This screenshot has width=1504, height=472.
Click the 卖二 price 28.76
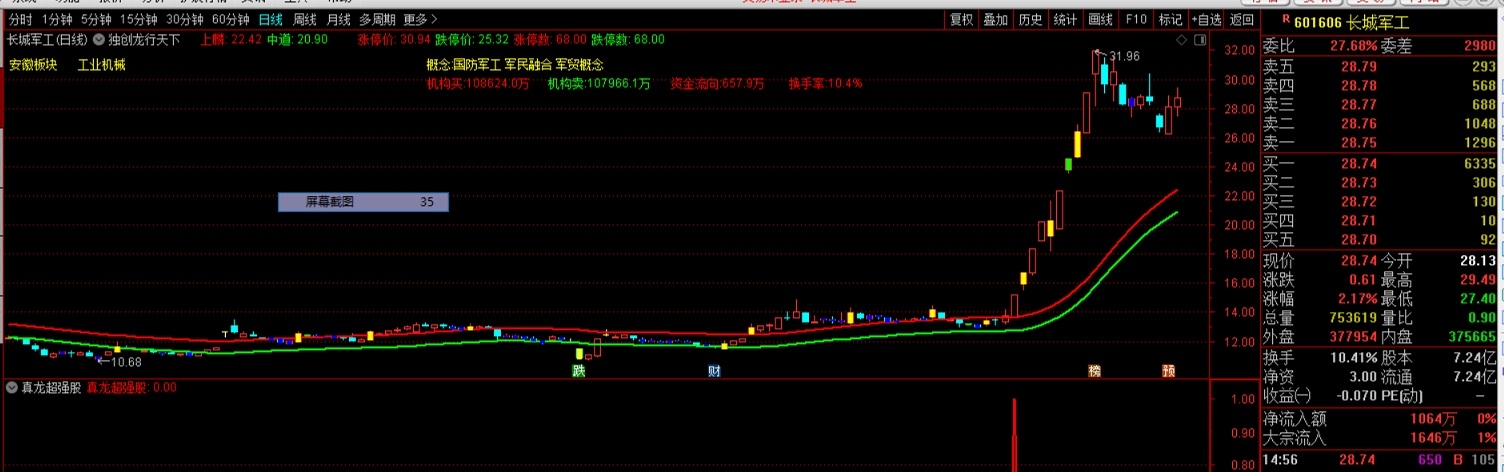[1359, 123]
